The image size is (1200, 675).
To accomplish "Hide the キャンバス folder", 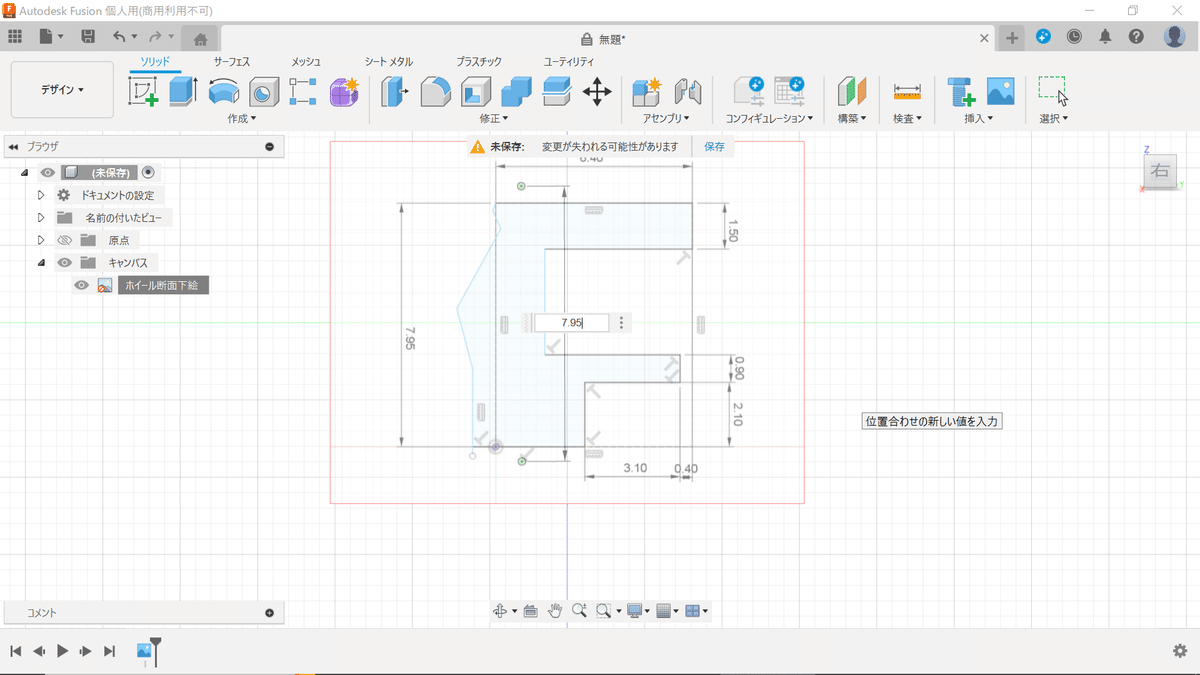I will (65, 263).
